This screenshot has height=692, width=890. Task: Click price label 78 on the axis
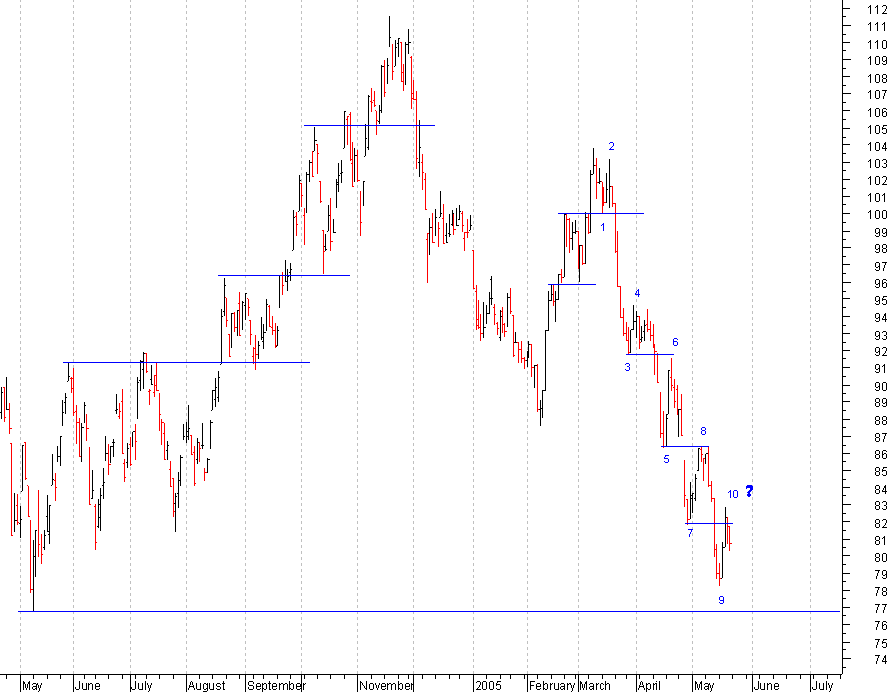click(x=880, y=592)
